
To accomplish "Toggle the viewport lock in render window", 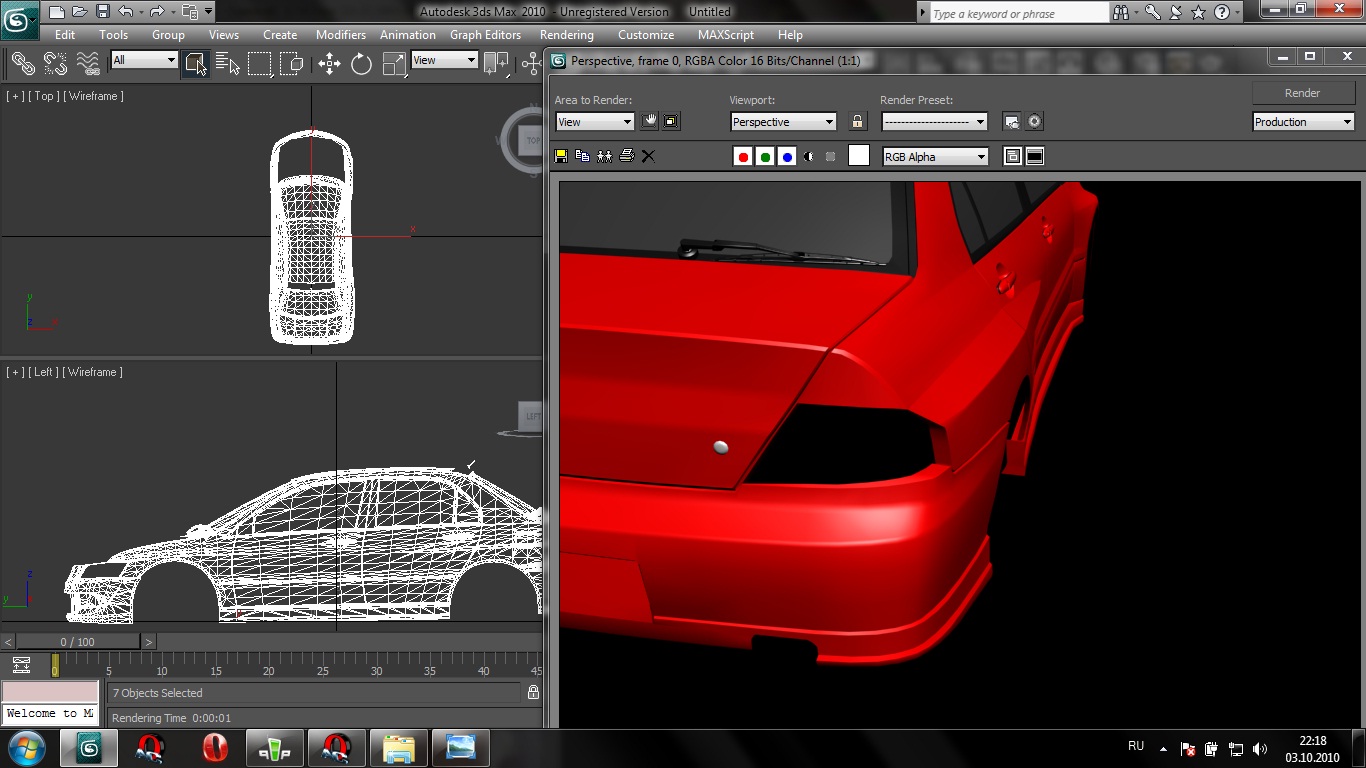I will pyautogui.click(x=857, y=121).
